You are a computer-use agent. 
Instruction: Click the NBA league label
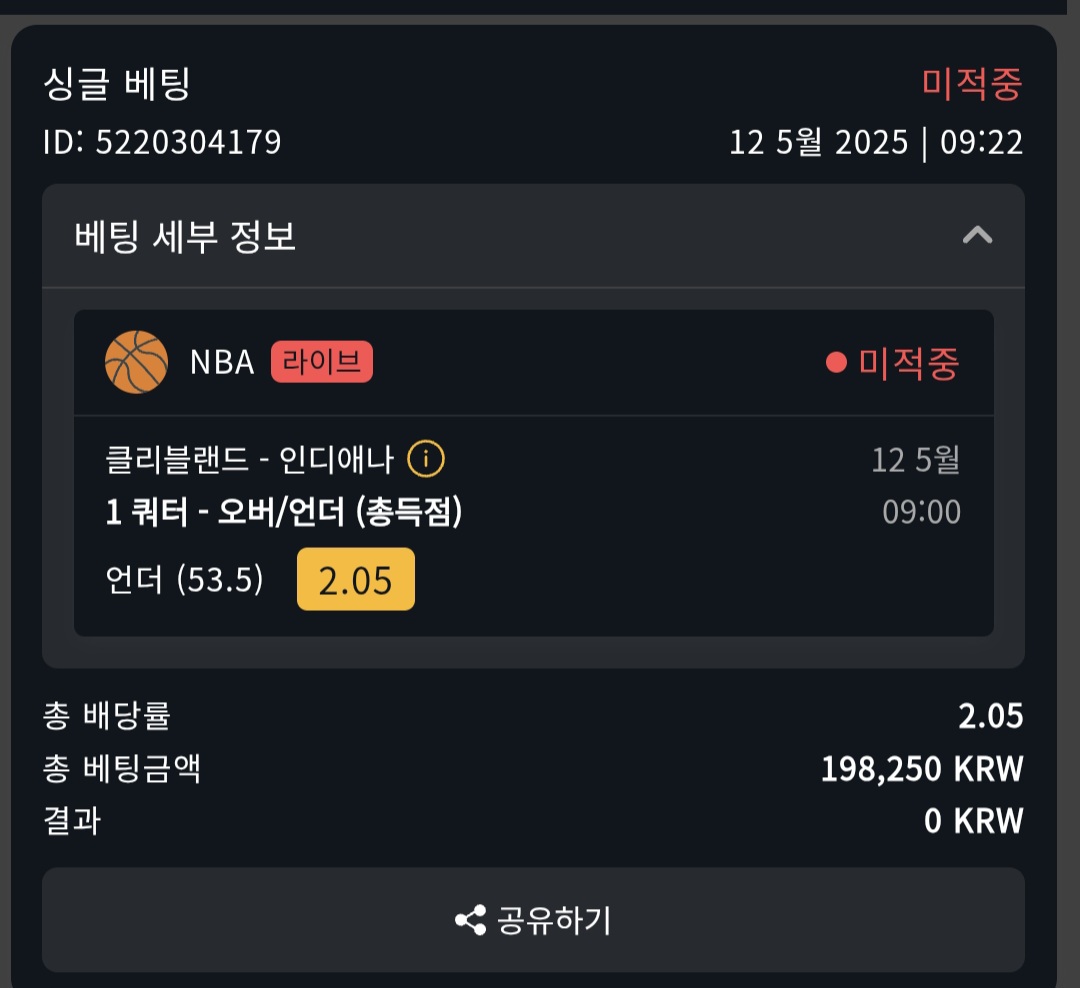pos(222,362)
